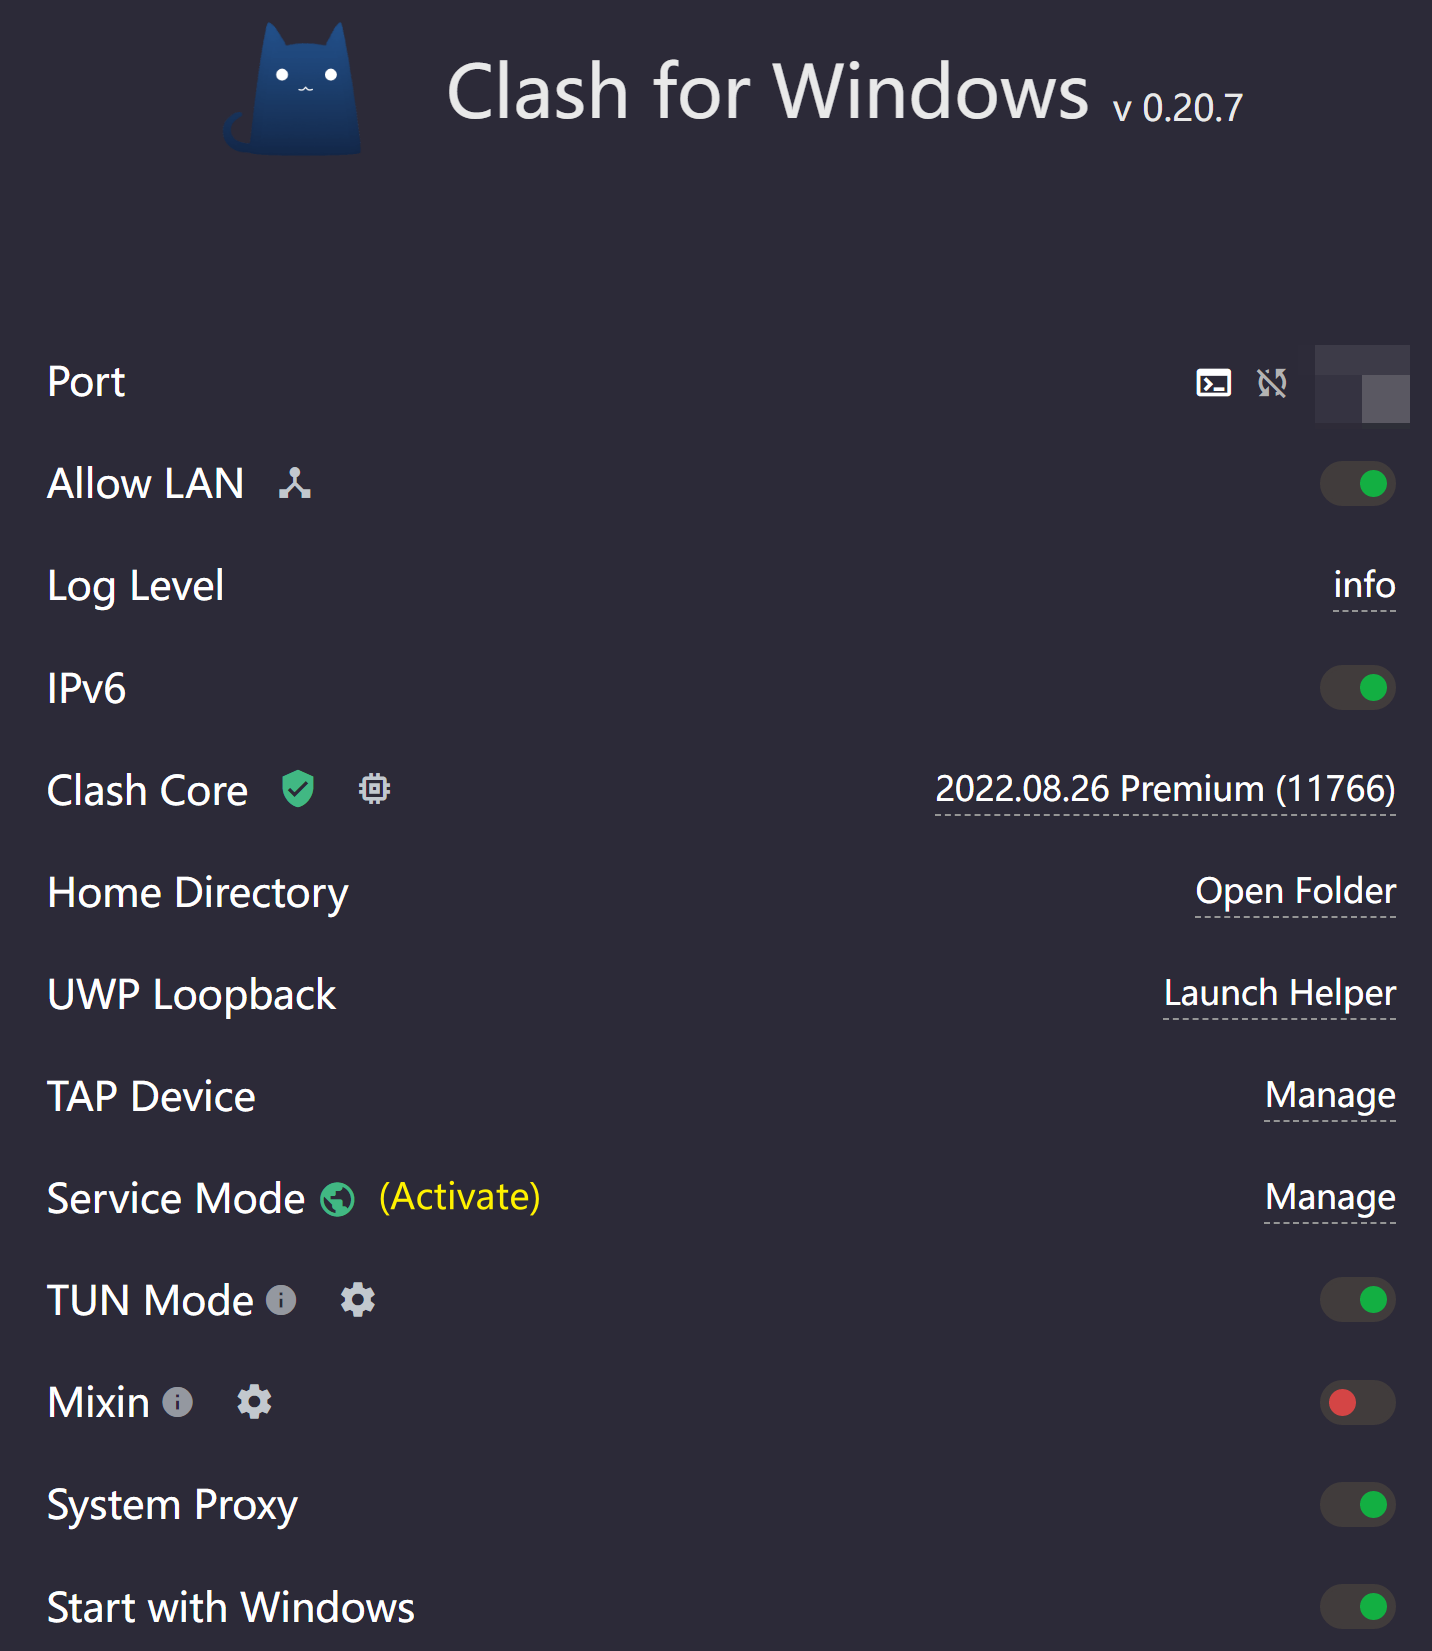Click the random port sync icon
The width and height of the screenshot is (1432, 1651).
(x=1272, y=383)
